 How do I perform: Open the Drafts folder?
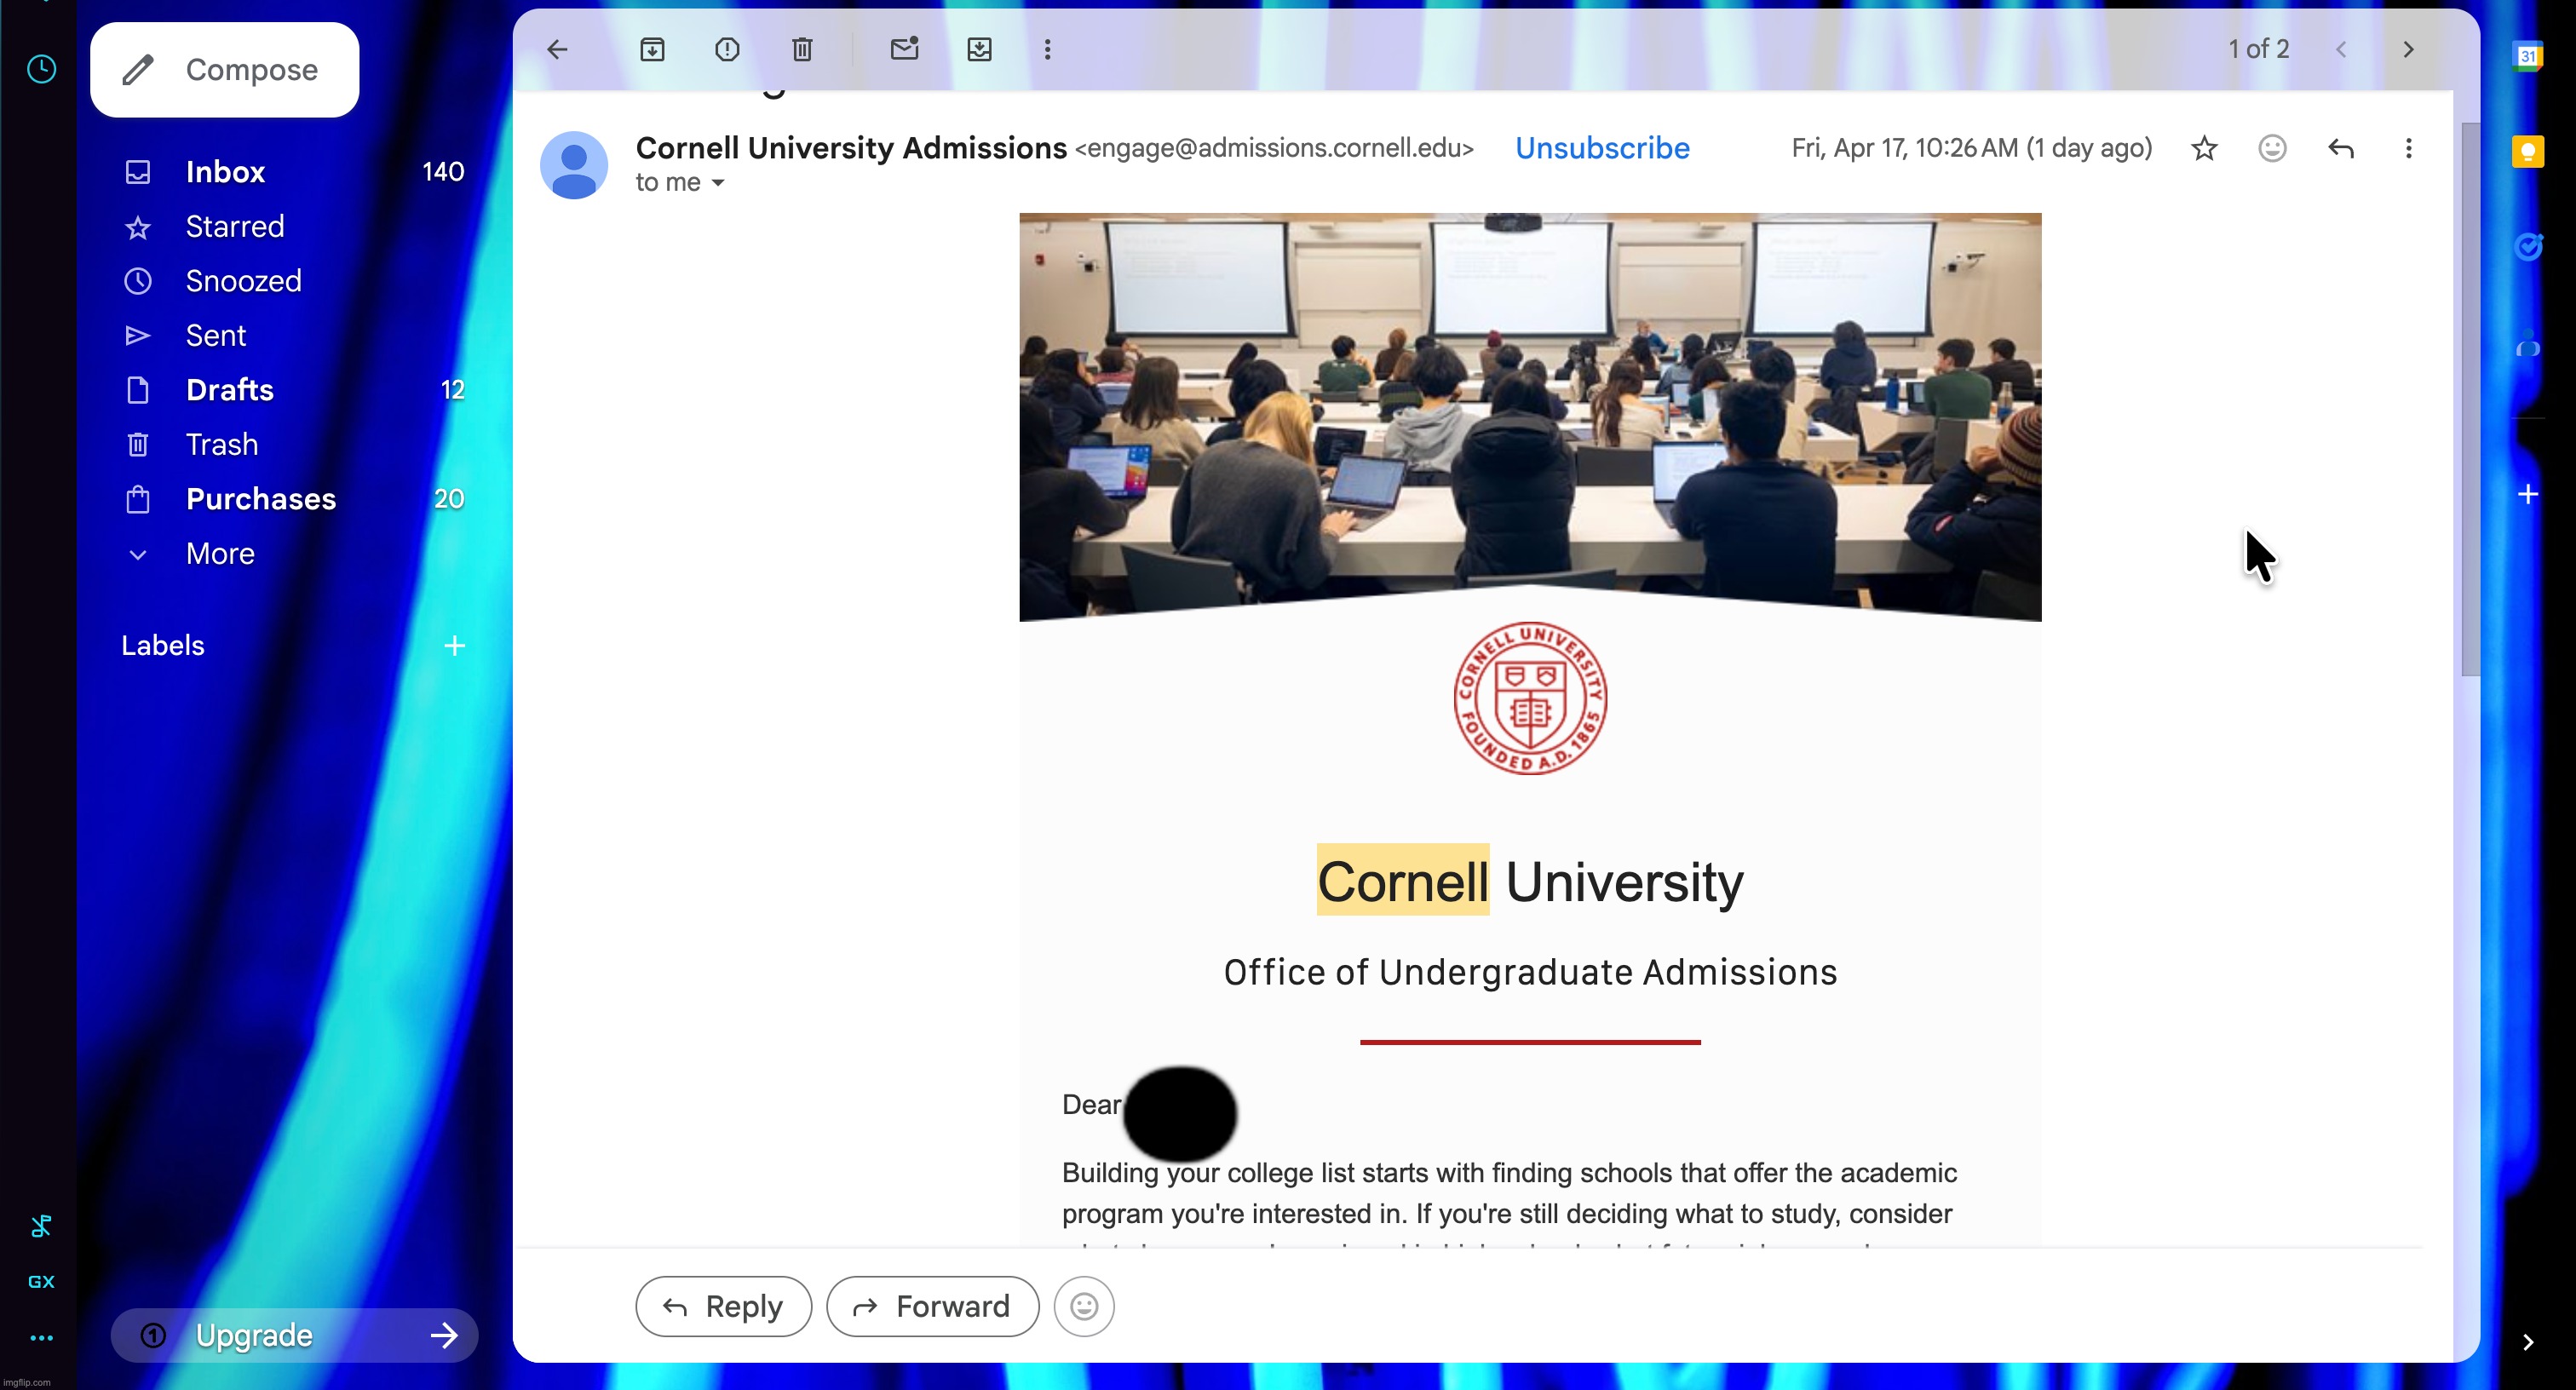pyautogui.click(x=230, y=390)
